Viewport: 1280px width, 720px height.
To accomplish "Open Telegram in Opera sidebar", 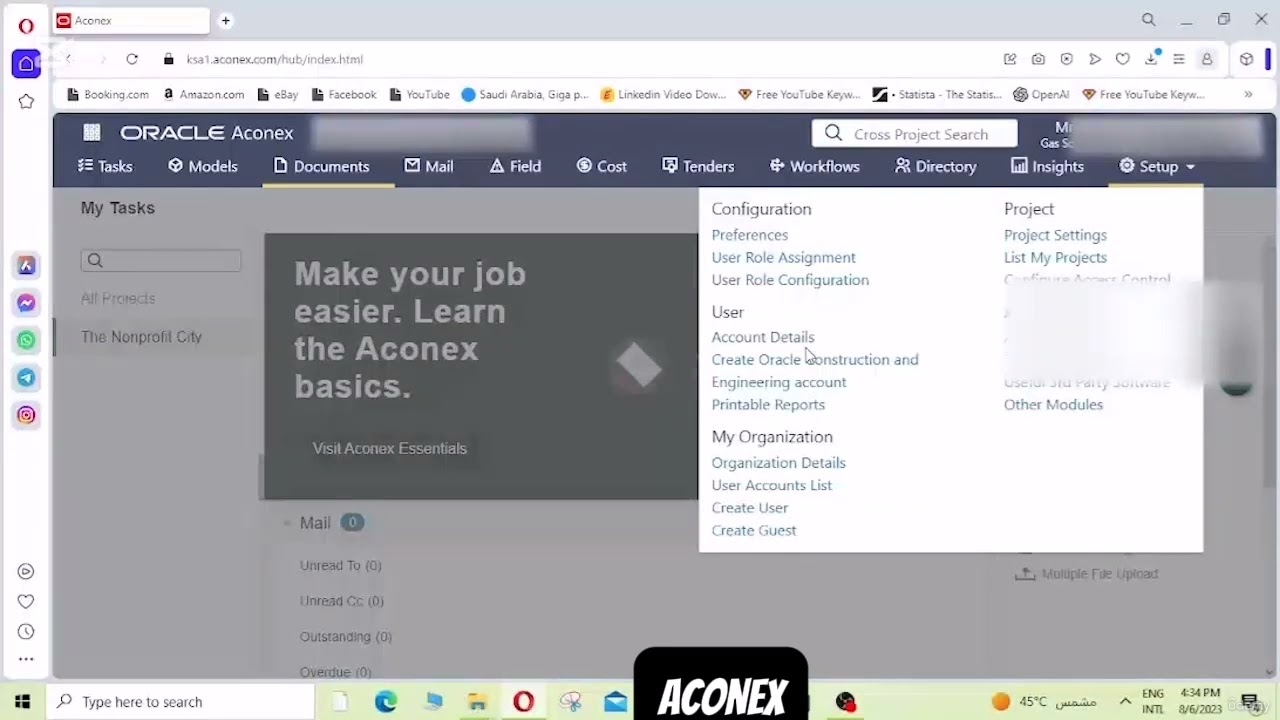I will click(x=26, y=377).
